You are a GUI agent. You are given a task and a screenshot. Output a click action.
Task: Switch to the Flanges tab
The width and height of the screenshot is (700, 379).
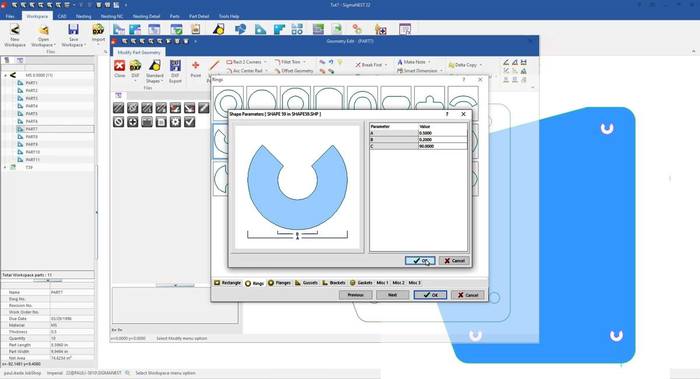(279, 283)
